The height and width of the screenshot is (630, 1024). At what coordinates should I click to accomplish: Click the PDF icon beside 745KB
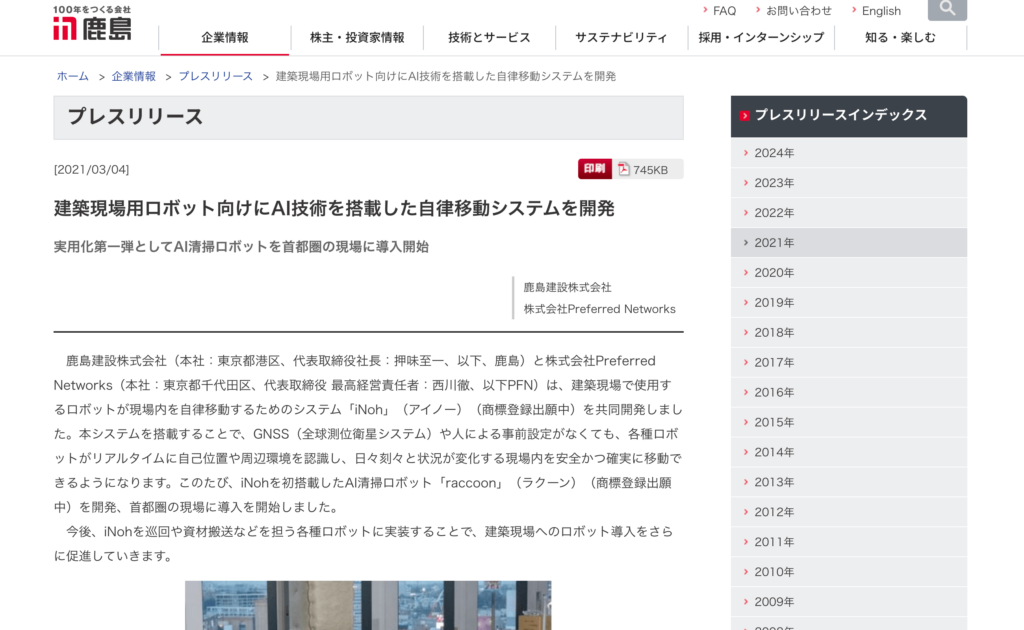pos(624,169)
